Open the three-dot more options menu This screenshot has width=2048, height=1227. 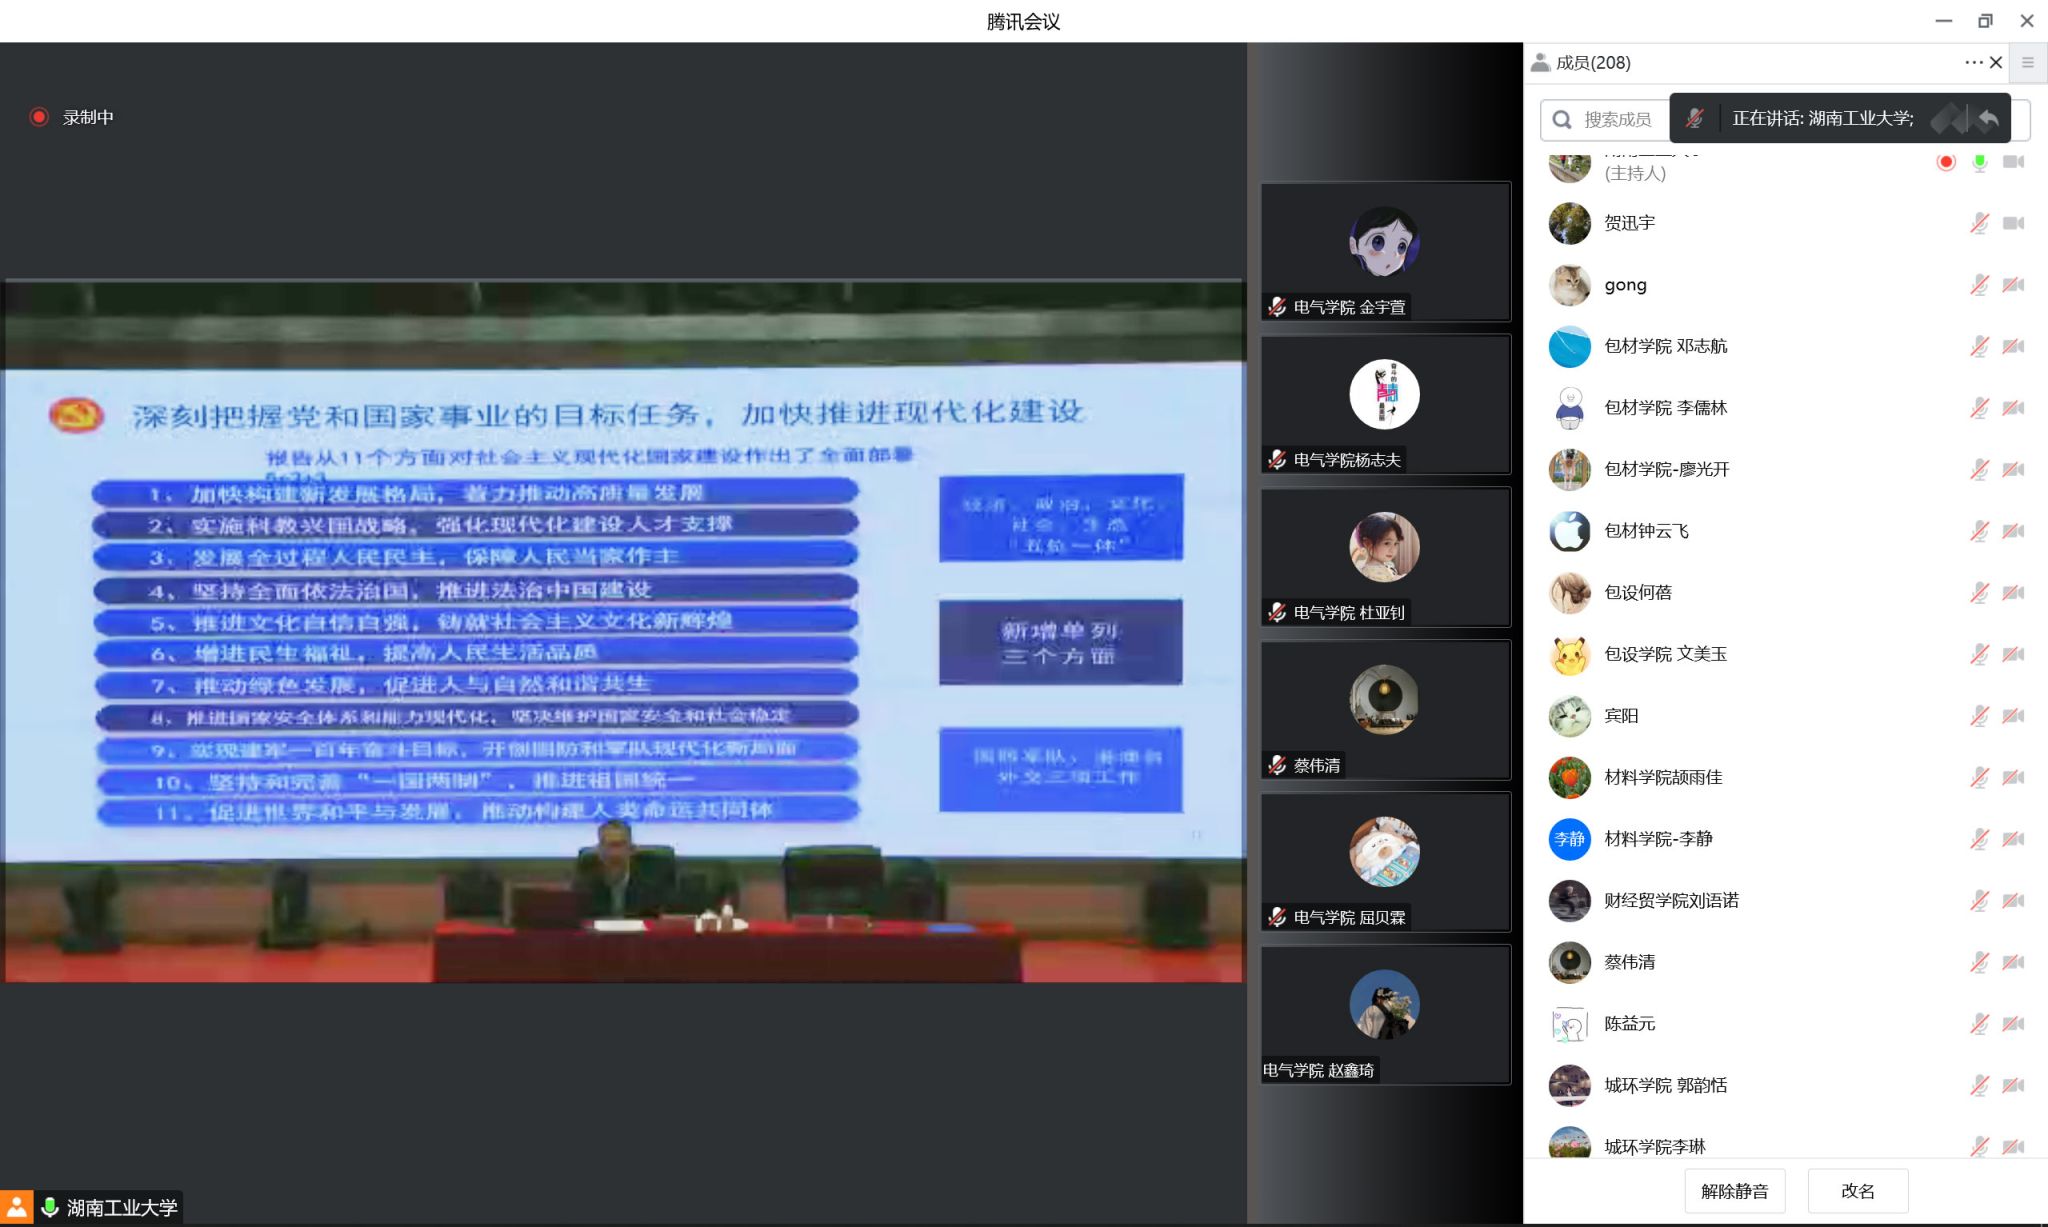coord(1972,62)
